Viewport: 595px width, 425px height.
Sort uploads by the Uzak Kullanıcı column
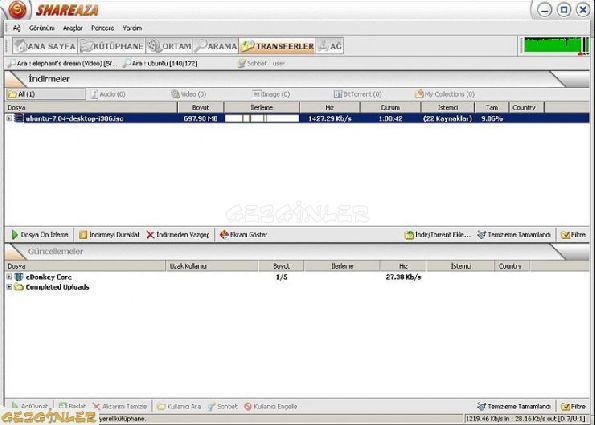coord(212,266)
